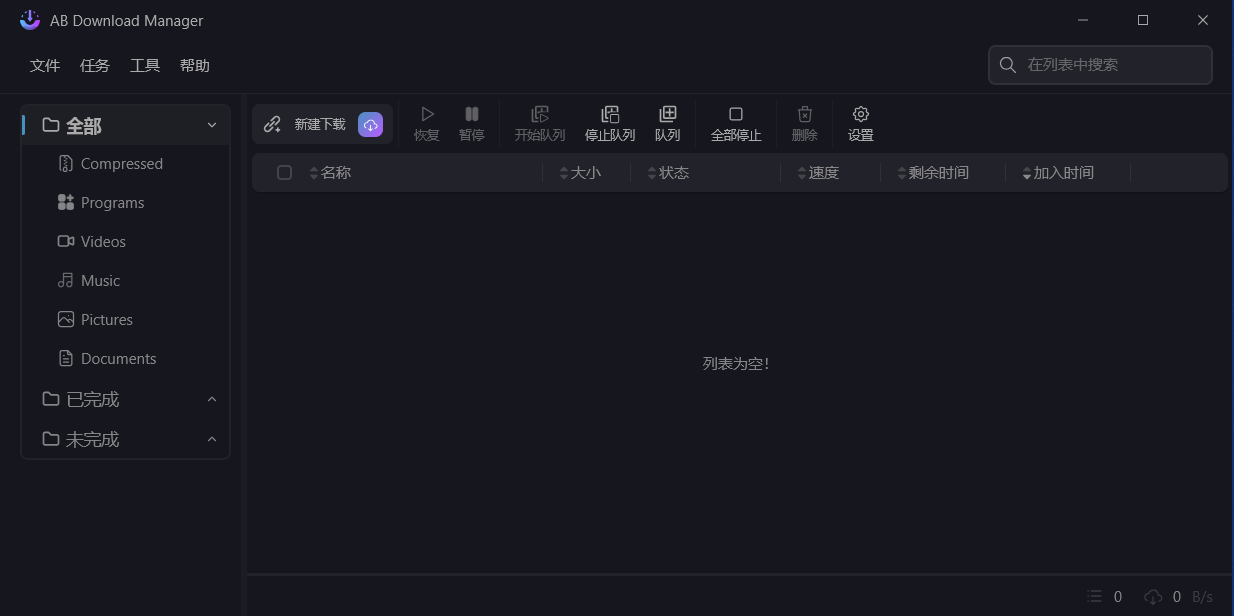The height and width of the screenshot is (616, 1234).
Task: Select the Documents category
Action: [125, 359]
